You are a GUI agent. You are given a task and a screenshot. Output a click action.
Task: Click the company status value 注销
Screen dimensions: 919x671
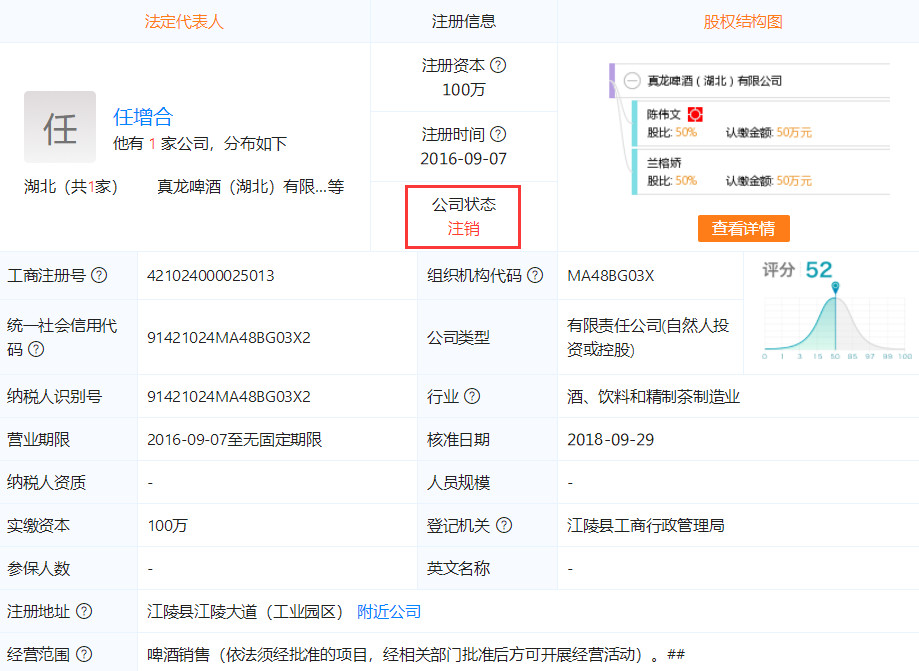pyautogui.click(x=464, y=228)
